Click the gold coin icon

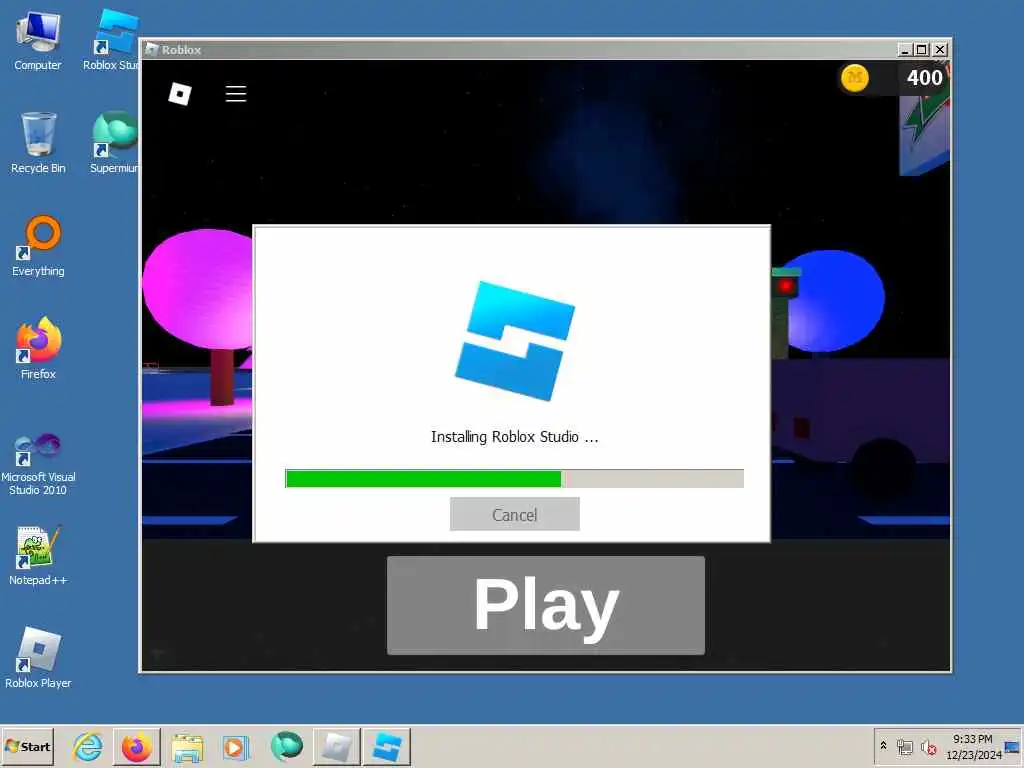[x=854, y=78]
